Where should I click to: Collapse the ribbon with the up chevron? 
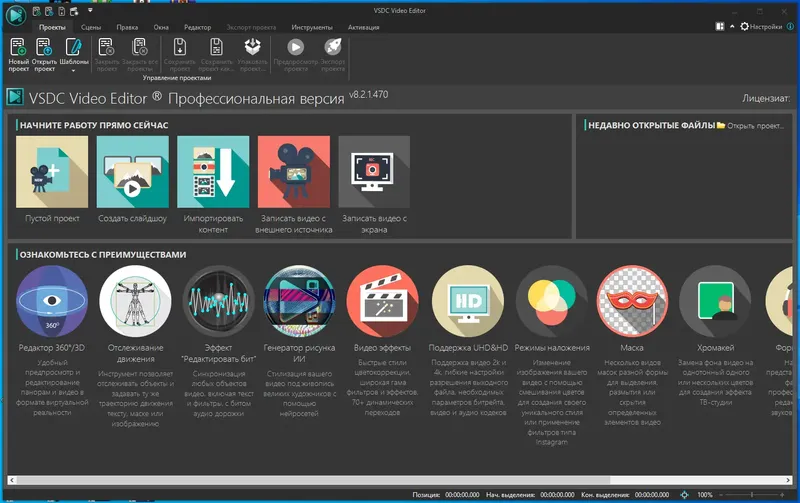(x=732, y=26)
